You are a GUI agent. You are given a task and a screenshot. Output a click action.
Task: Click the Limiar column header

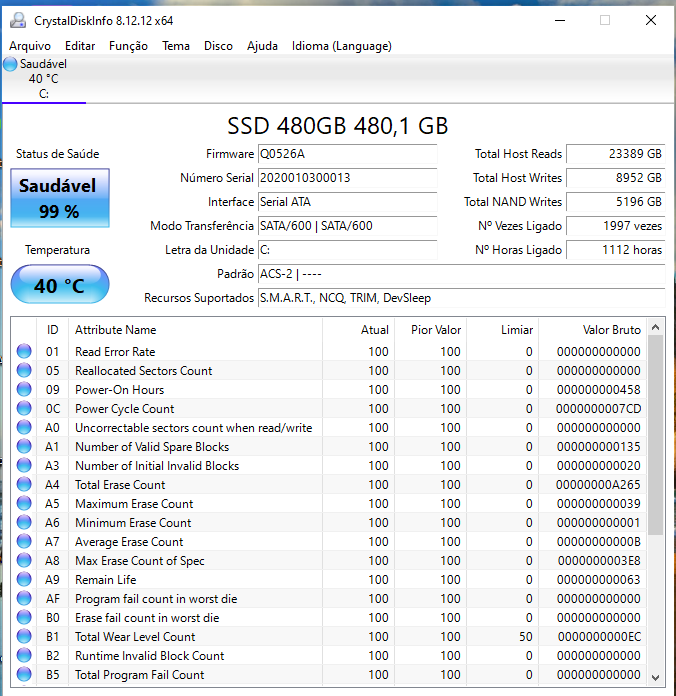(x=502, y=330)
